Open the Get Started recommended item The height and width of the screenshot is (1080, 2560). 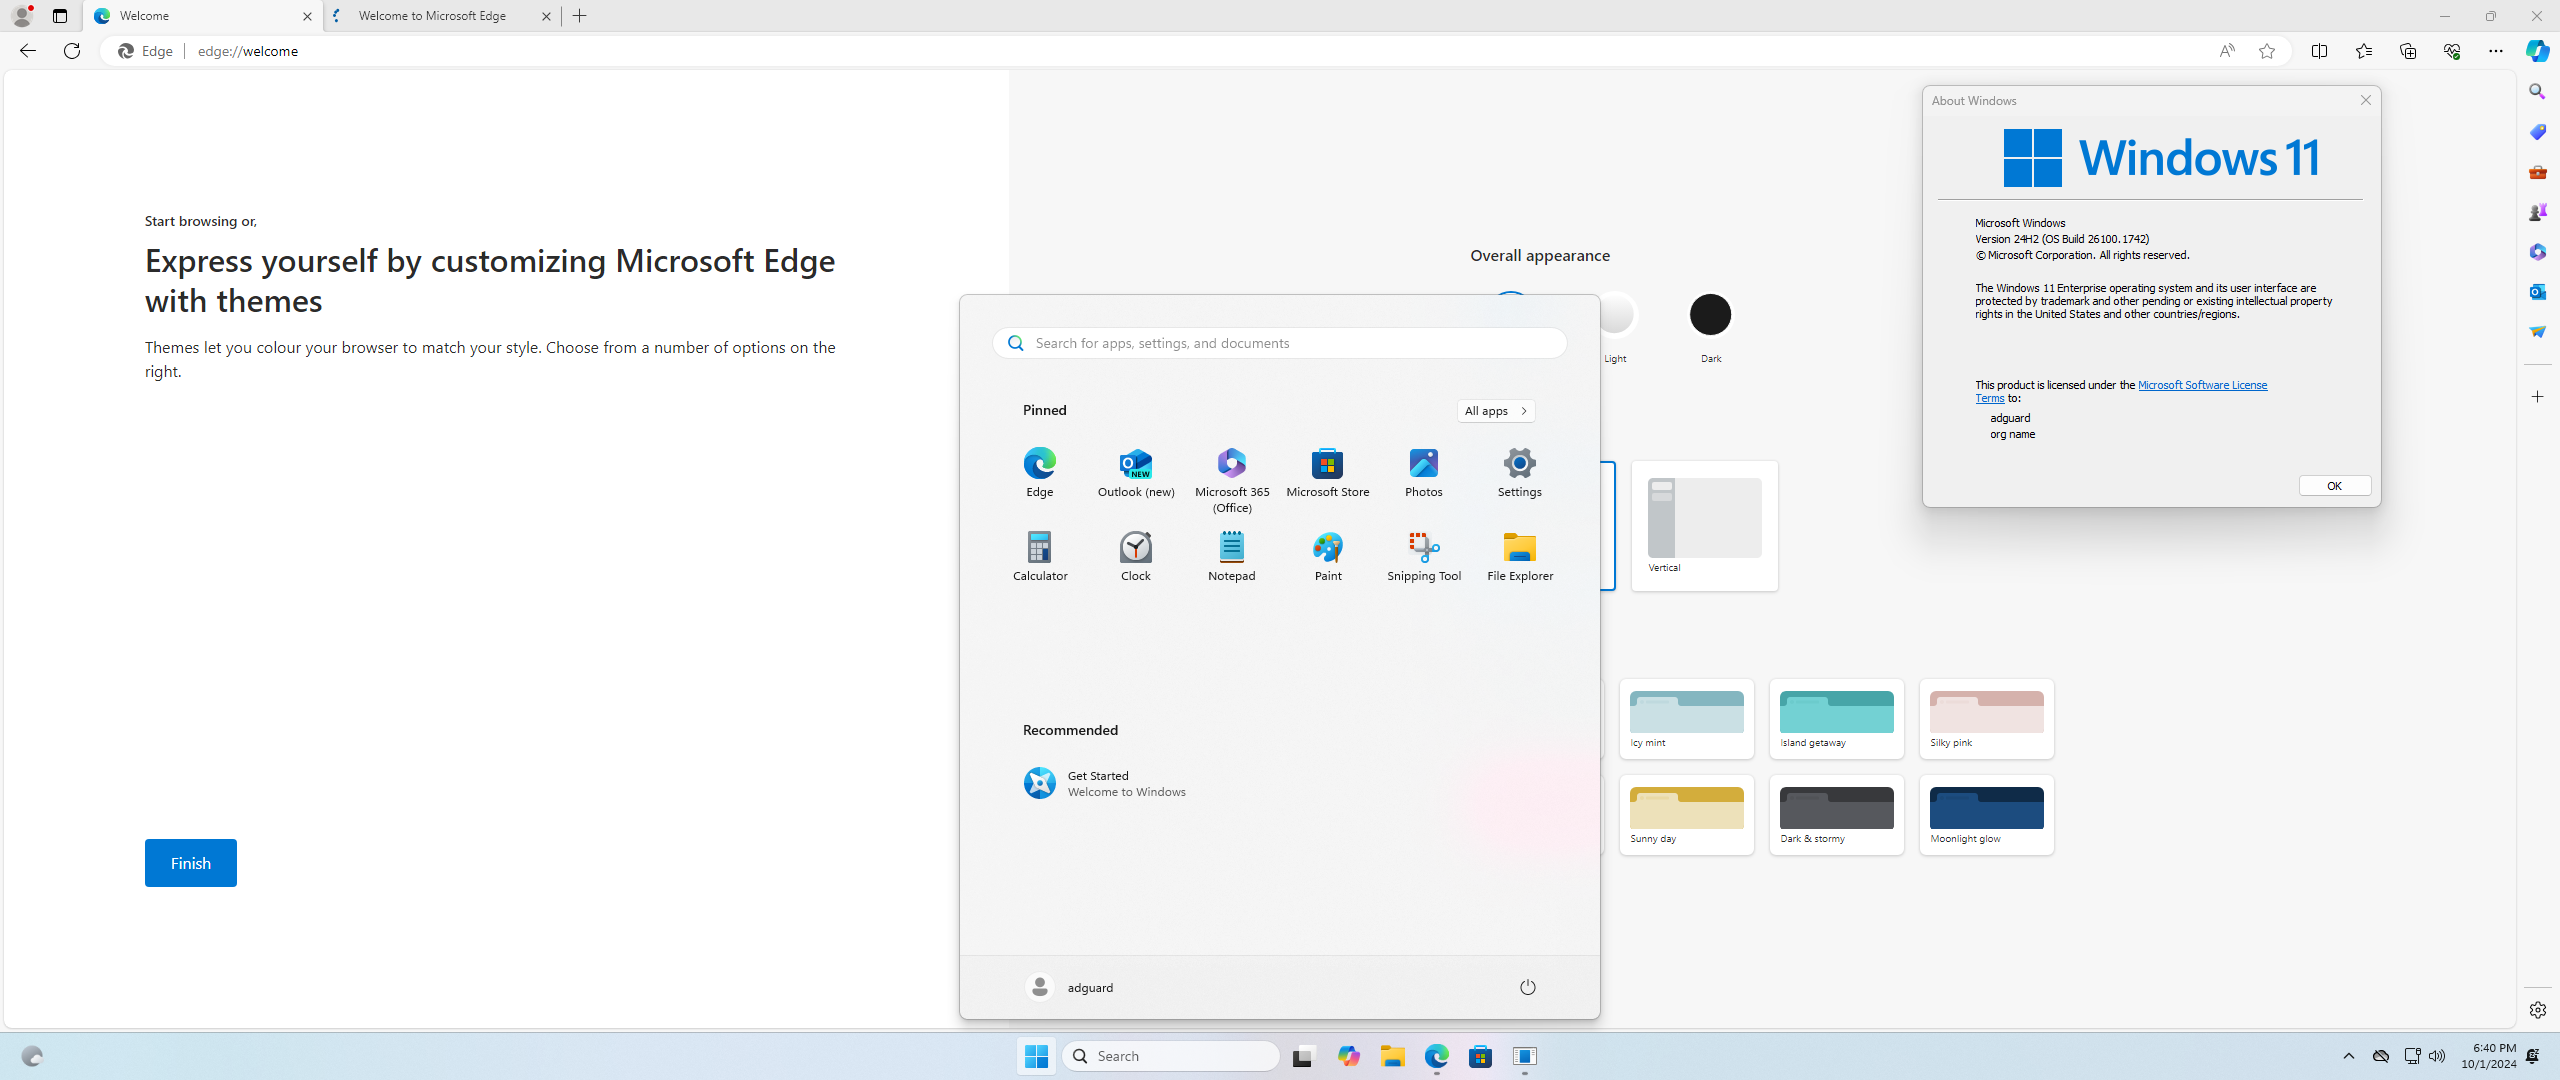coord(1104,783)
